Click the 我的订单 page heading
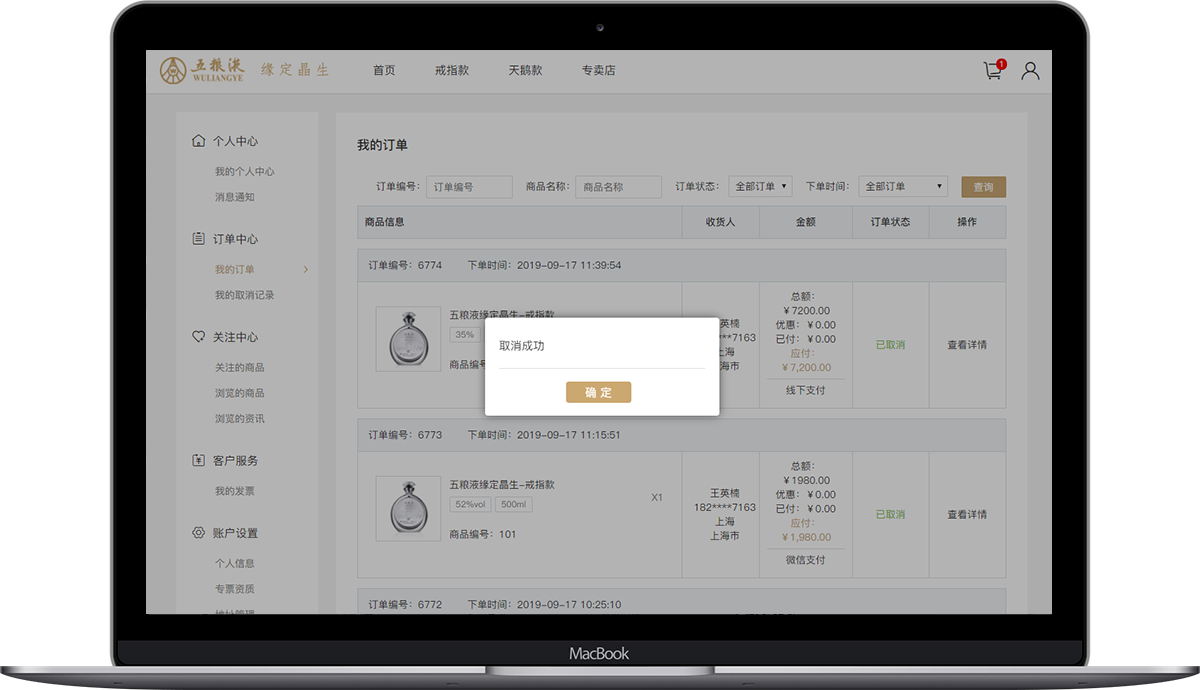The image size is (1200, 690). 382,145
